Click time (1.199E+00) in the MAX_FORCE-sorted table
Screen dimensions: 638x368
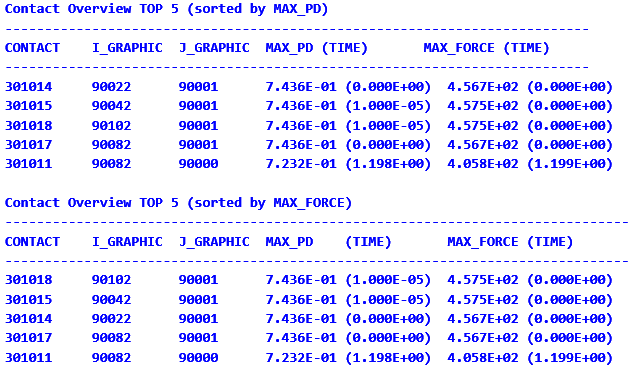570,357
